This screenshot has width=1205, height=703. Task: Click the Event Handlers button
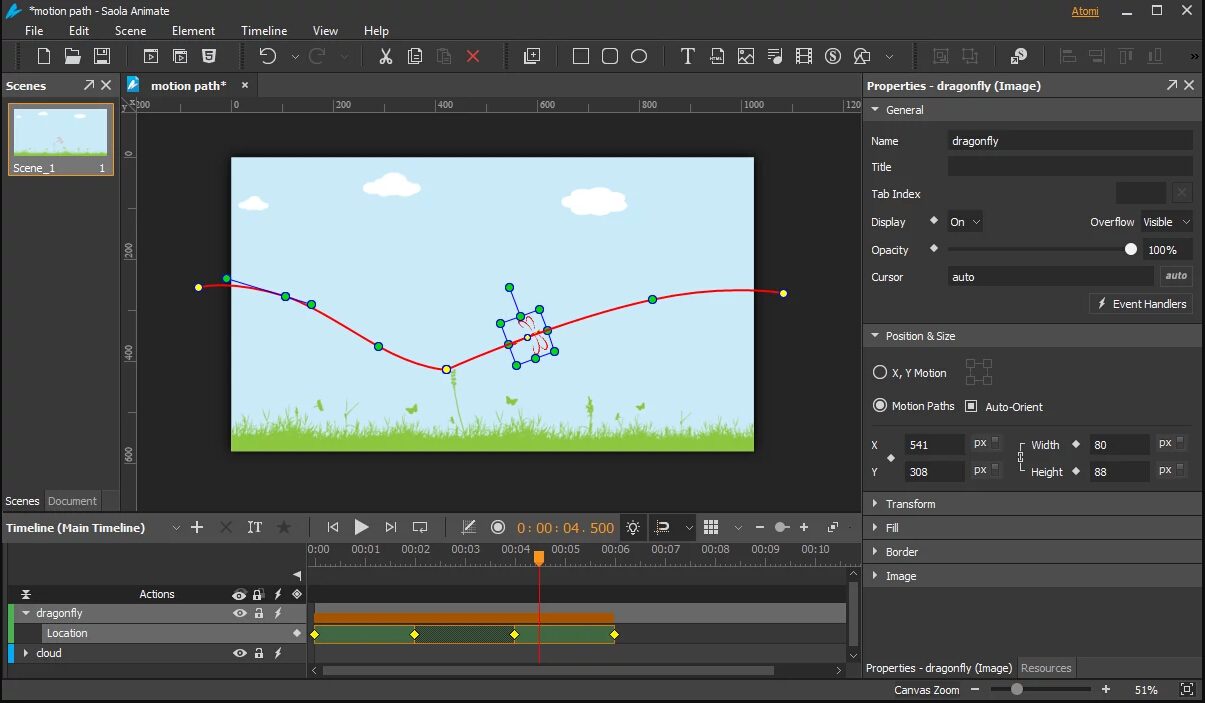1141,303
